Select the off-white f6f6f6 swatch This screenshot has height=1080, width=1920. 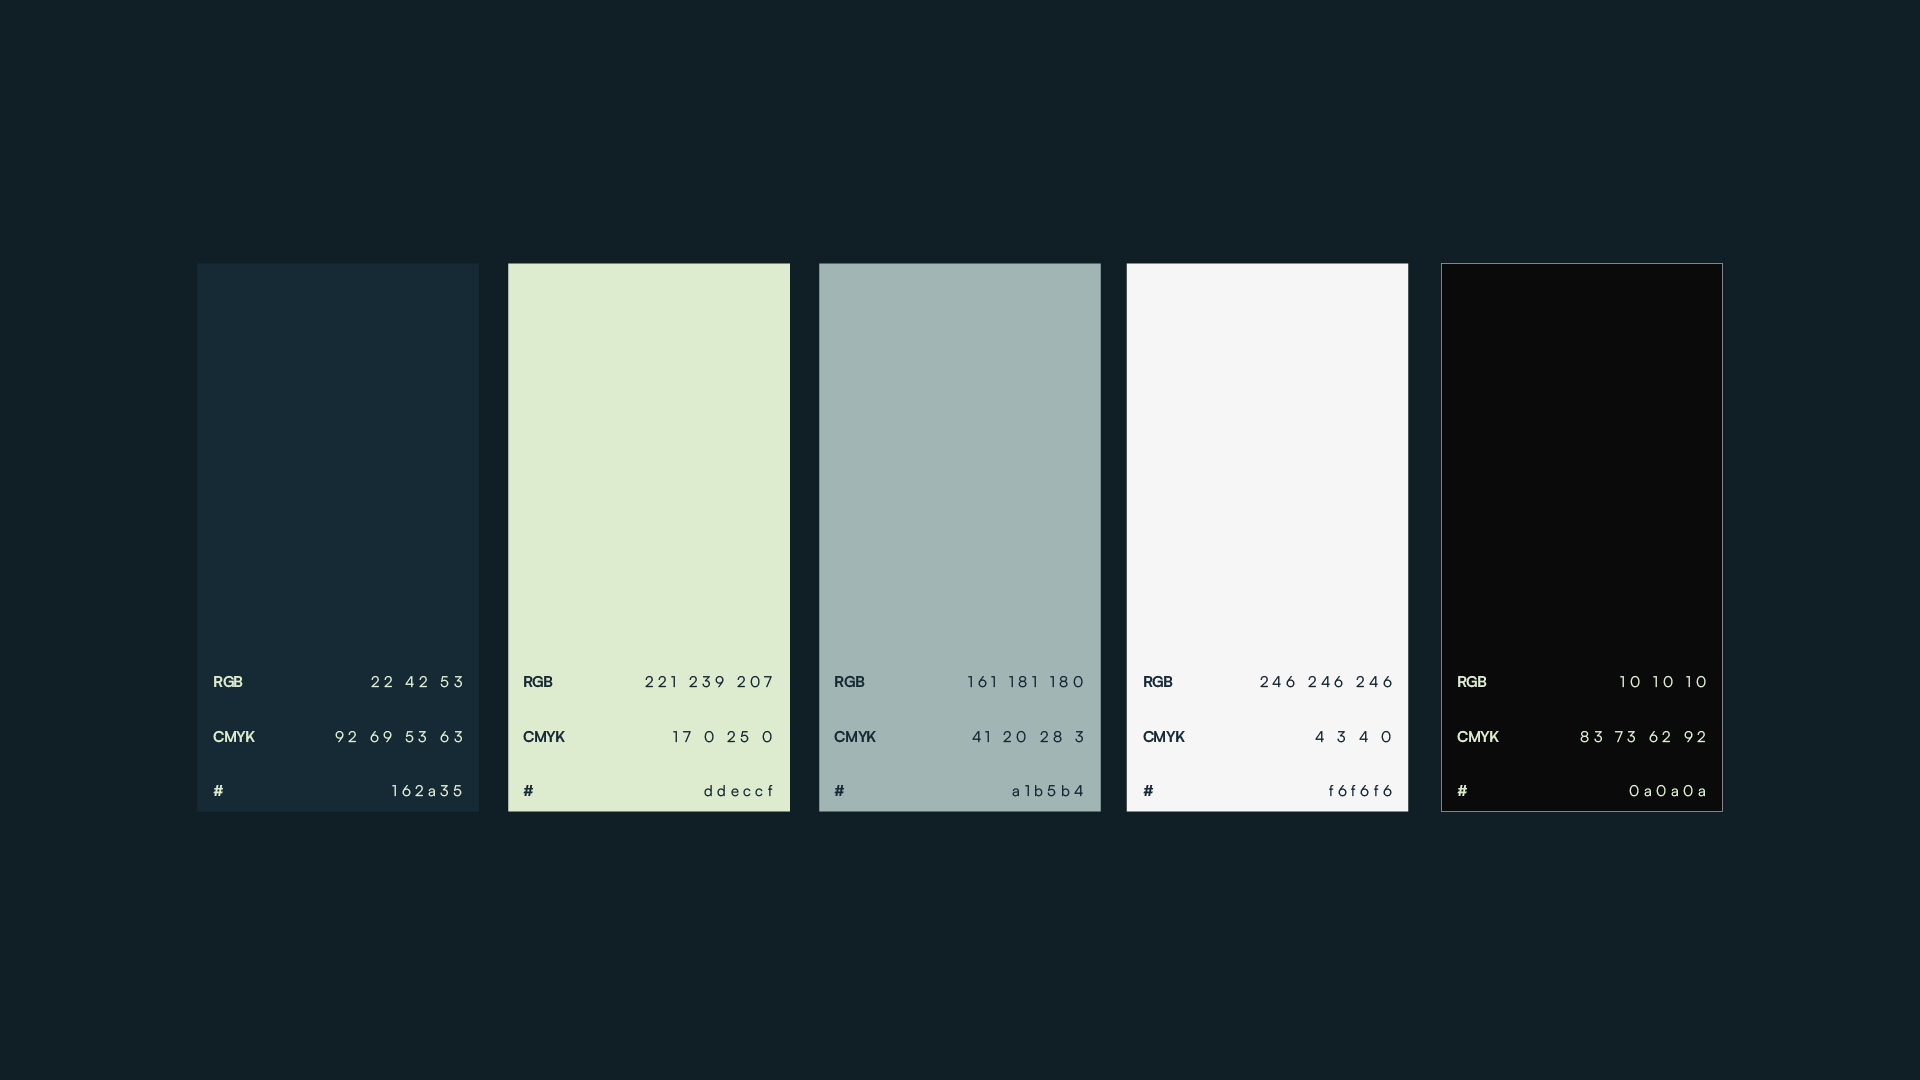tap(1267, 450)
